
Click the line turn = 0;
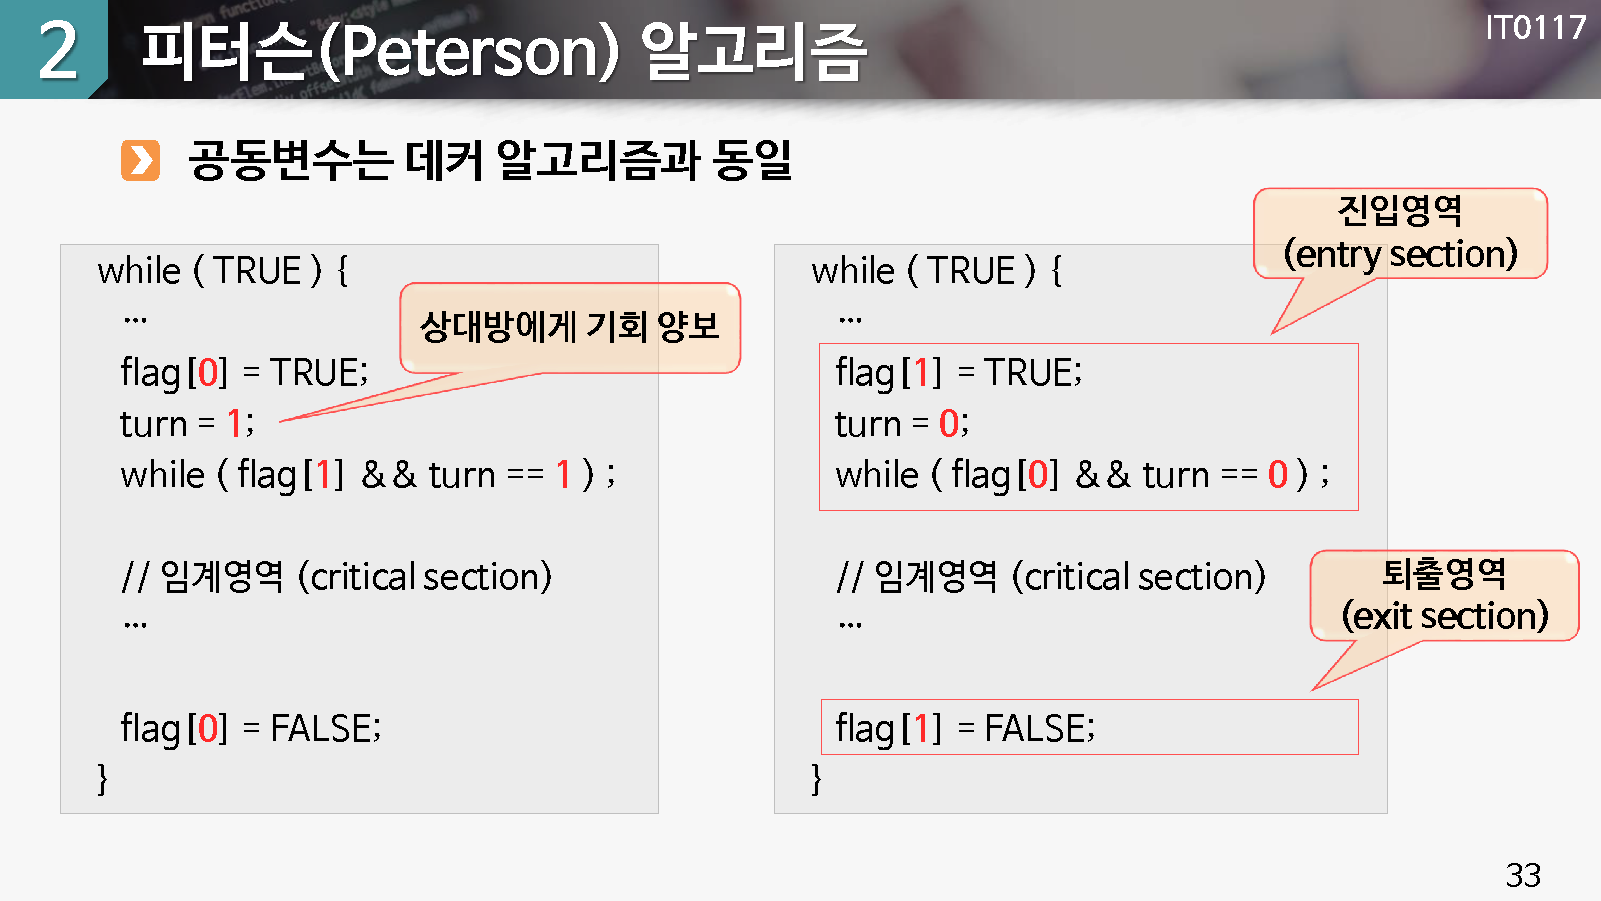coord(902,424)
